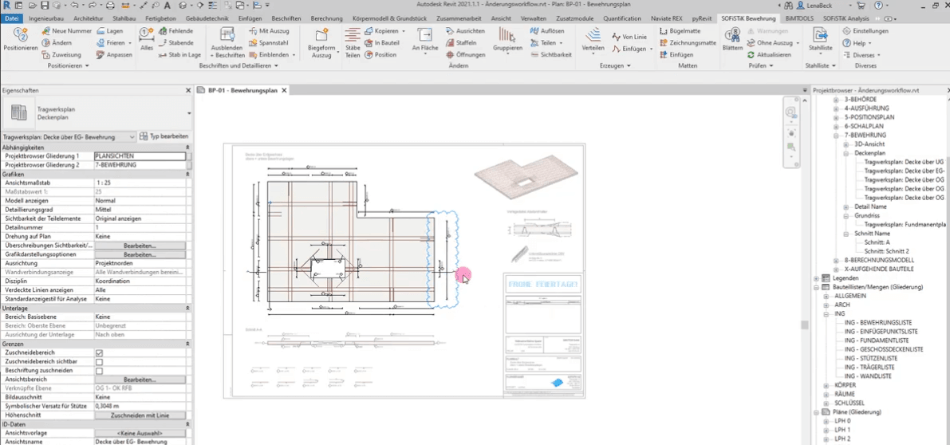Open the Tragwerksplan view selector dropdown
This screenshot has height=445, width=950.
[x=68, y=137]
